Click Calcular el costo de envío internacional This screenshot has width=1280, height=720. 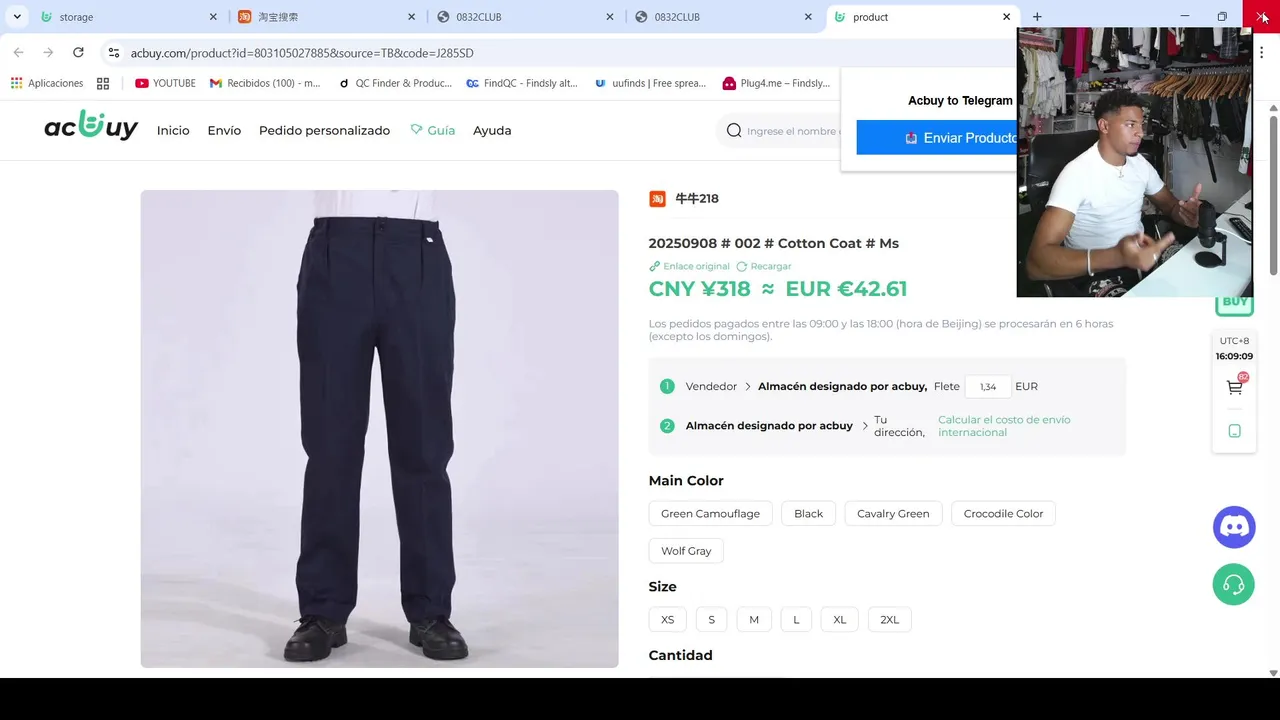1004,426
